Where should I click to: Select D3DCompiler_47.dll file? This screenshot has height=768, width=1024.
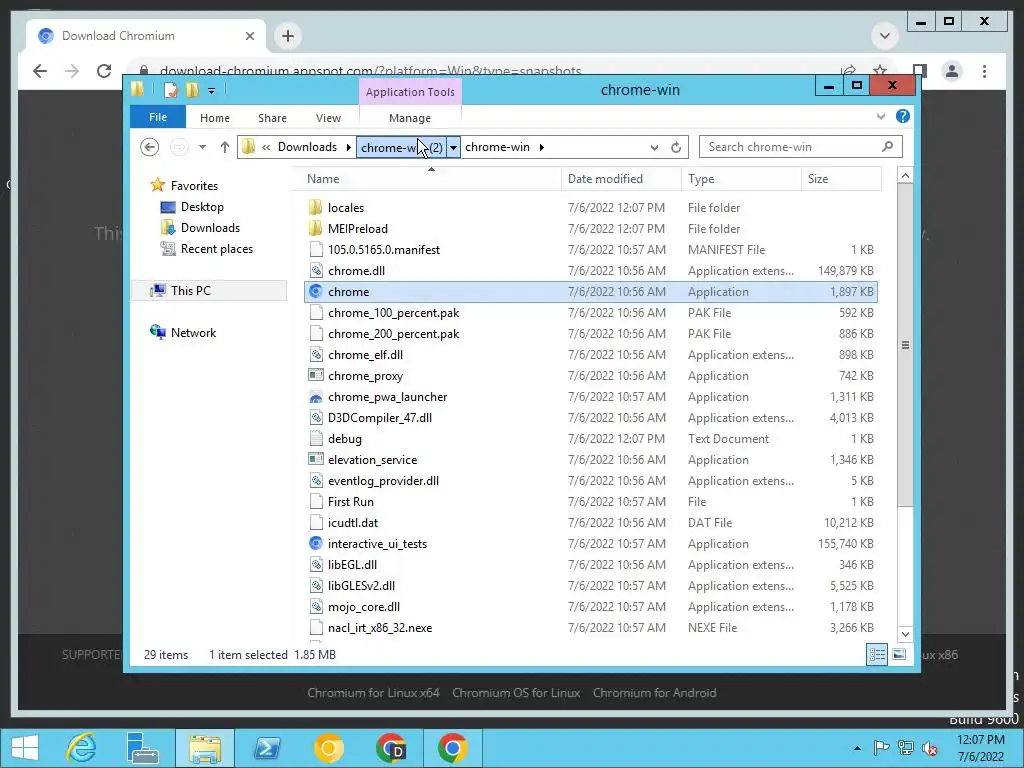[379, 418]
